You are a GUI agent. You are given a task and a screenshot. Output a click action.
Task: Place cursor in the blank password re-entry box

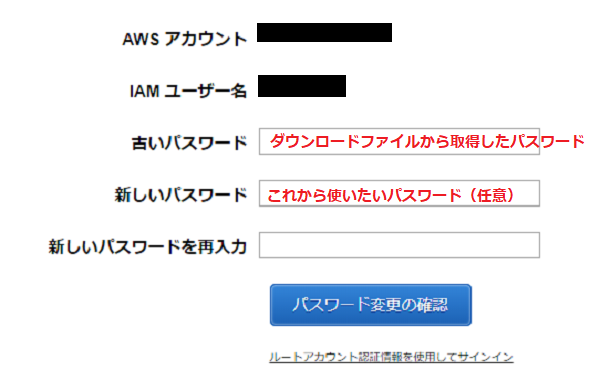tap(399, 245)
